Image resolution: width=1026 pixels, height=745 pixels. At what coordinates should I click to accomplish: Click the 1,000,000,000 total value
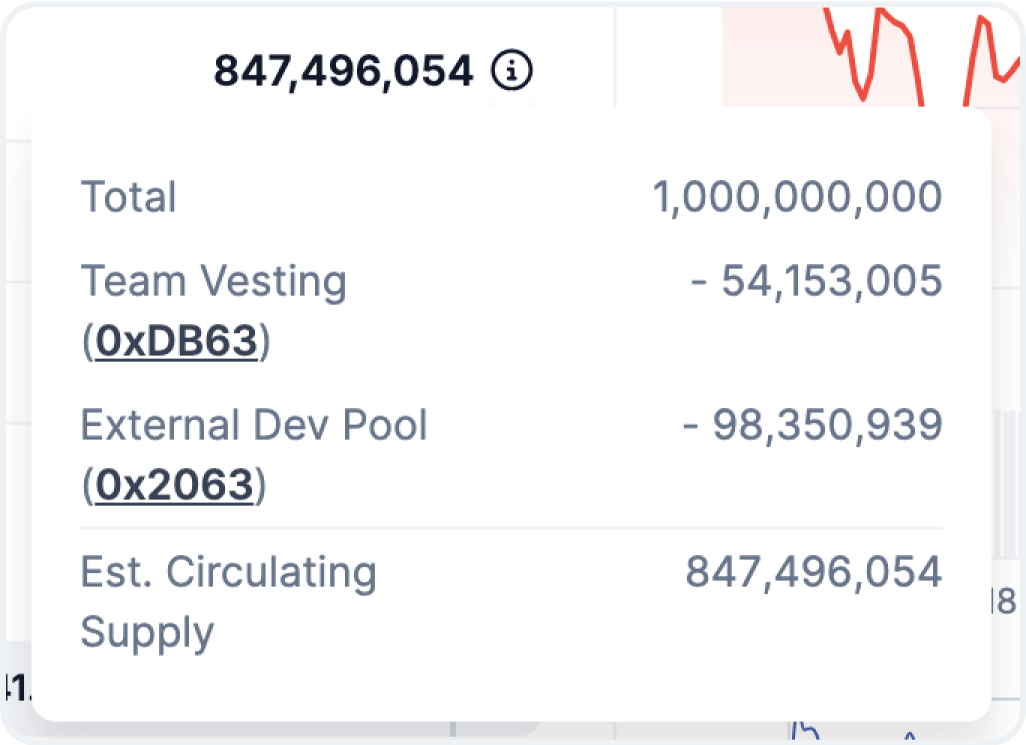click(796, 197)
